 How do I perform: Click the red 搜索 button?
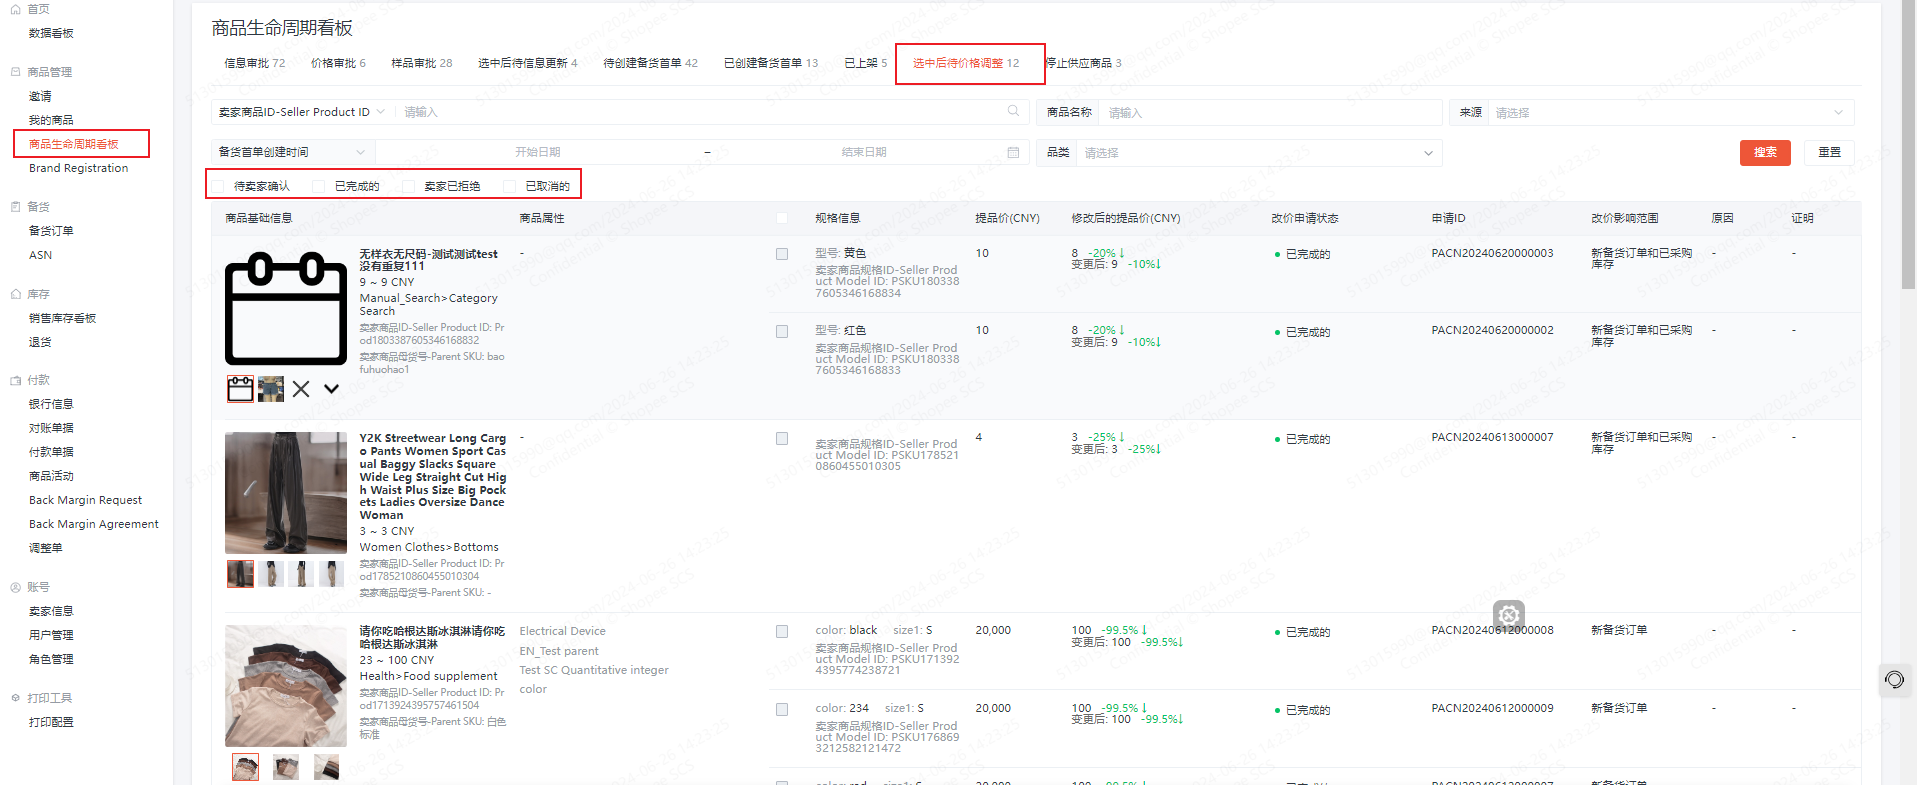pos(1765,152)
